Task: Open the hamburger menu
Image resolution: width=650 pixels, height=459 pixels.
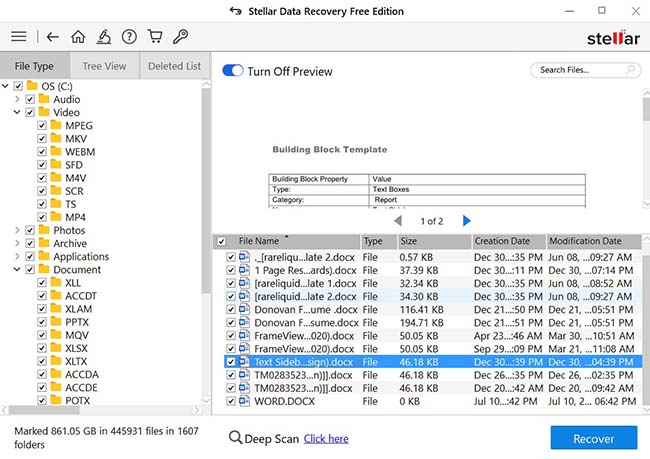Action: [19, 36]
